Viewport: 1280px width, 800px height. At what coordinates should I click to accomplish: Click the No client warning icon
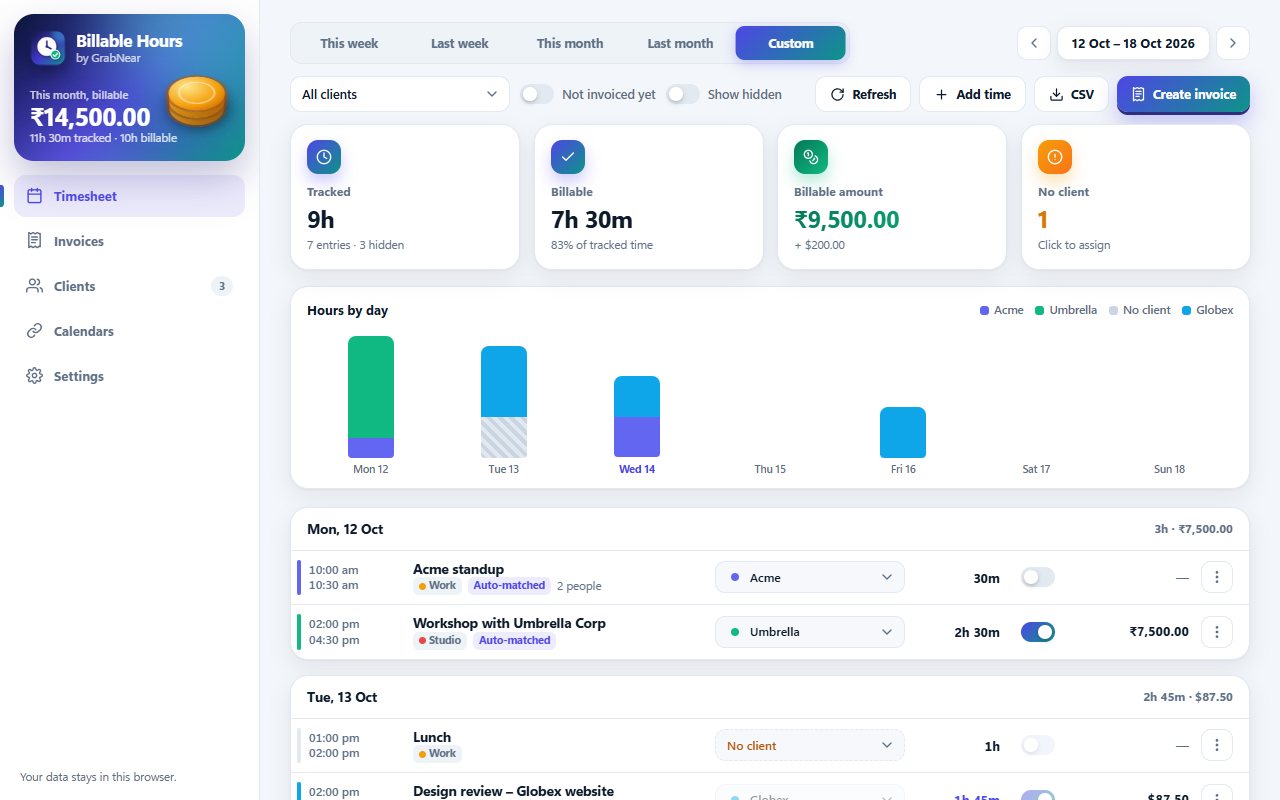pyautogui.click(x=1055, y=157)
